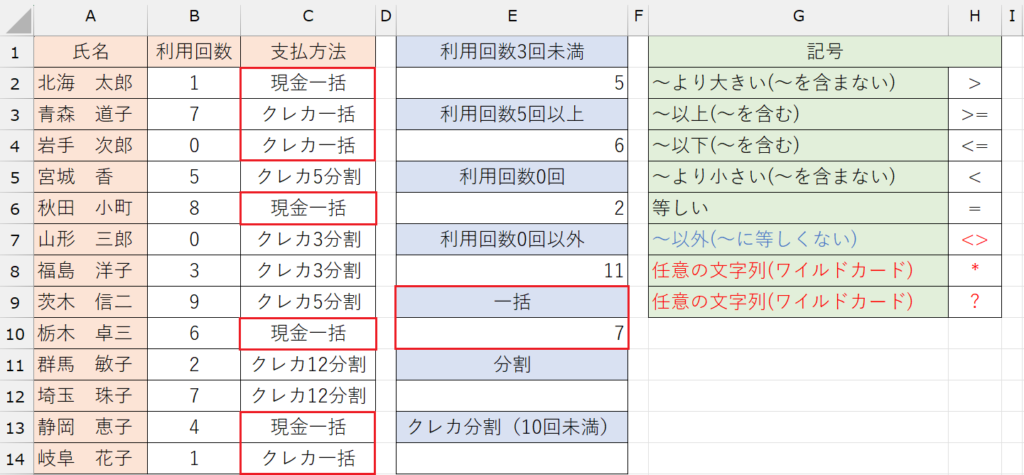
Task: Select column H header
Action: click(x=974, y=18)
